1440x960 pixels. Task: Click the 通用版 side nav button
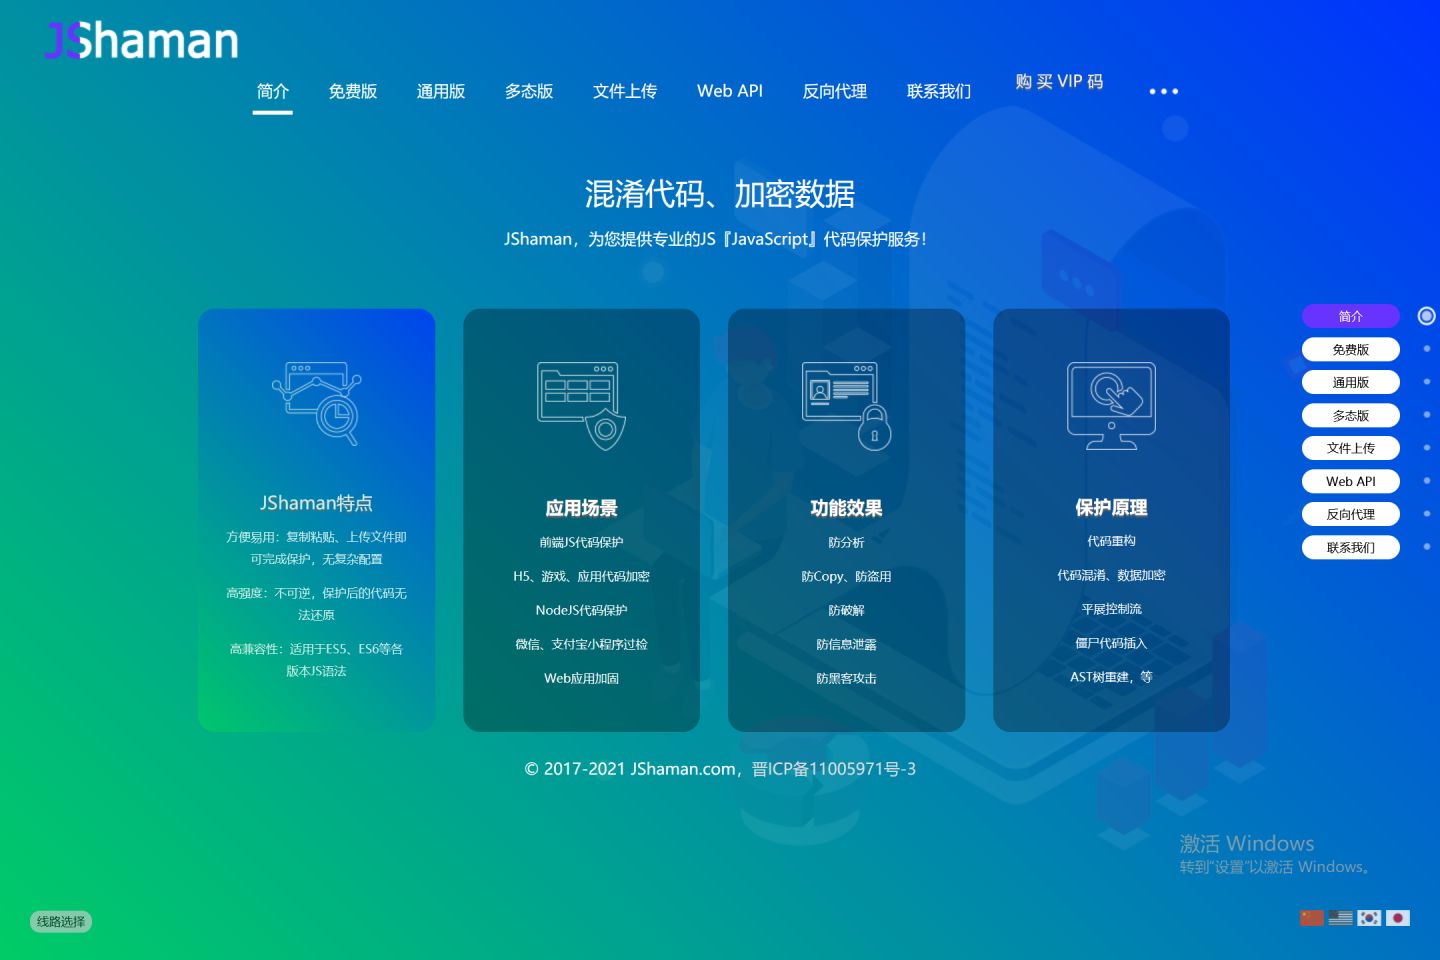(x=1351, y=382)
